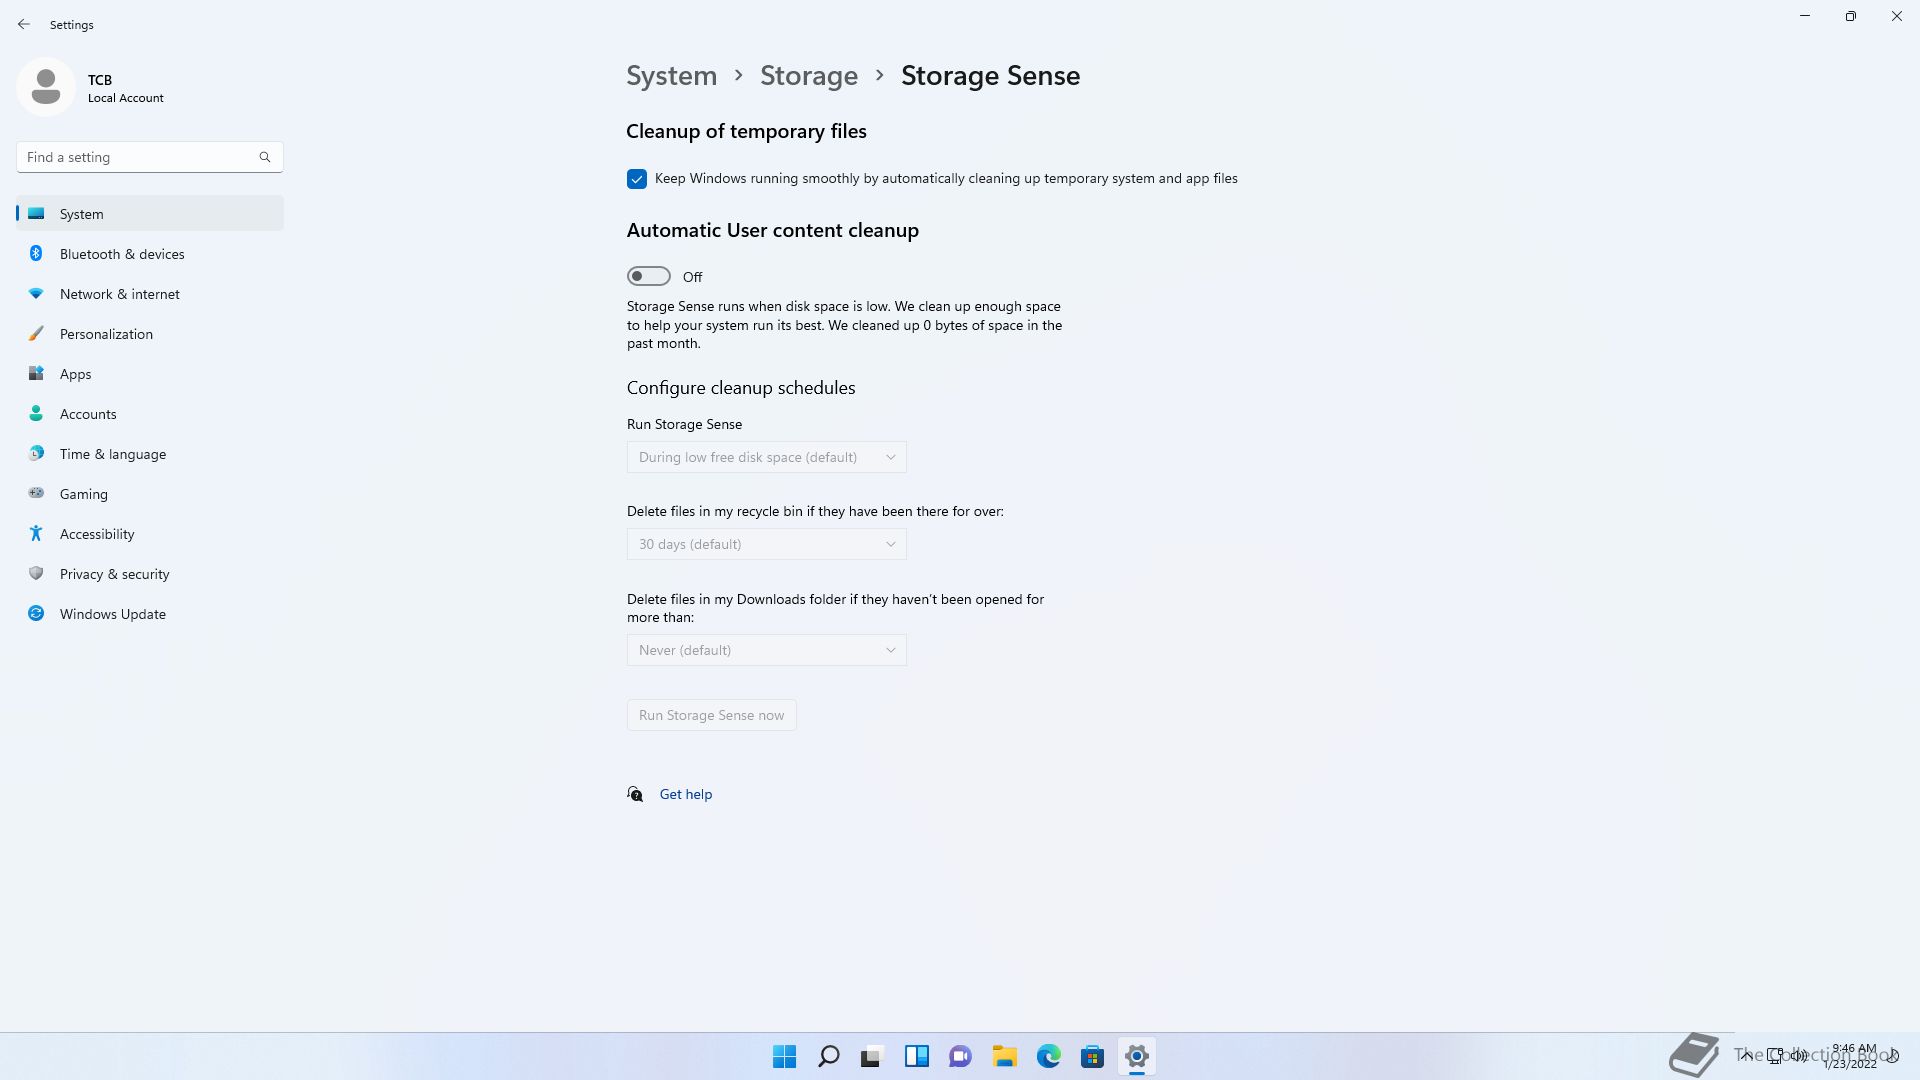Open Apps settings
The height and width of the screenshot is (1080, 1920).
150,373
